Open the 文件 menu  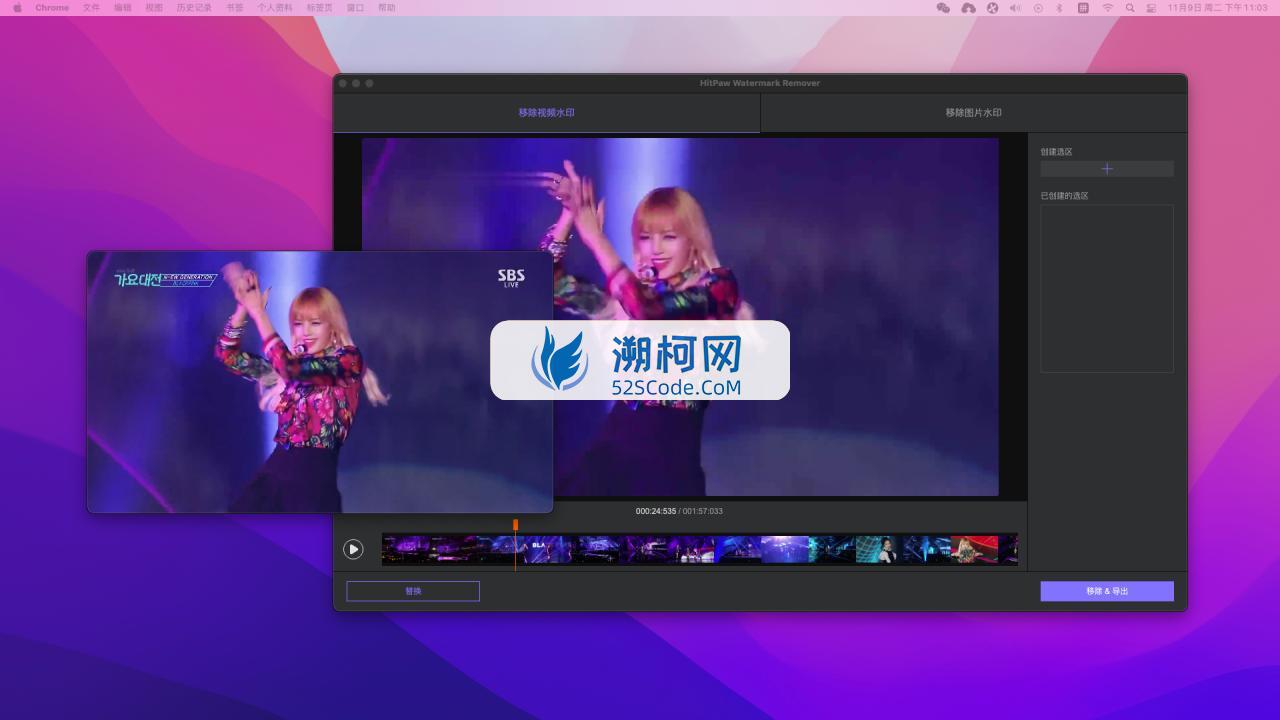coord(91,7)
